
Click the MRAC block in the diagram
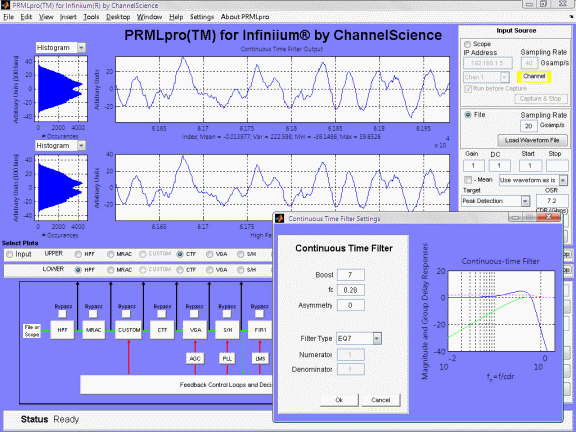point(94,330)
